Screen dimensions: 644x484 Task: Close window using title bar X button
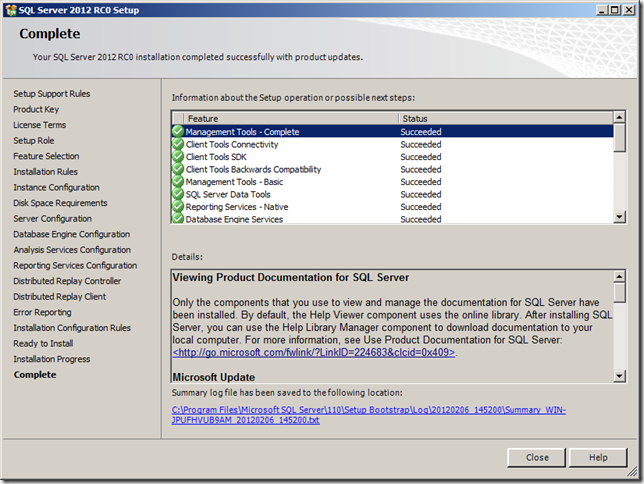click(629, 10)
